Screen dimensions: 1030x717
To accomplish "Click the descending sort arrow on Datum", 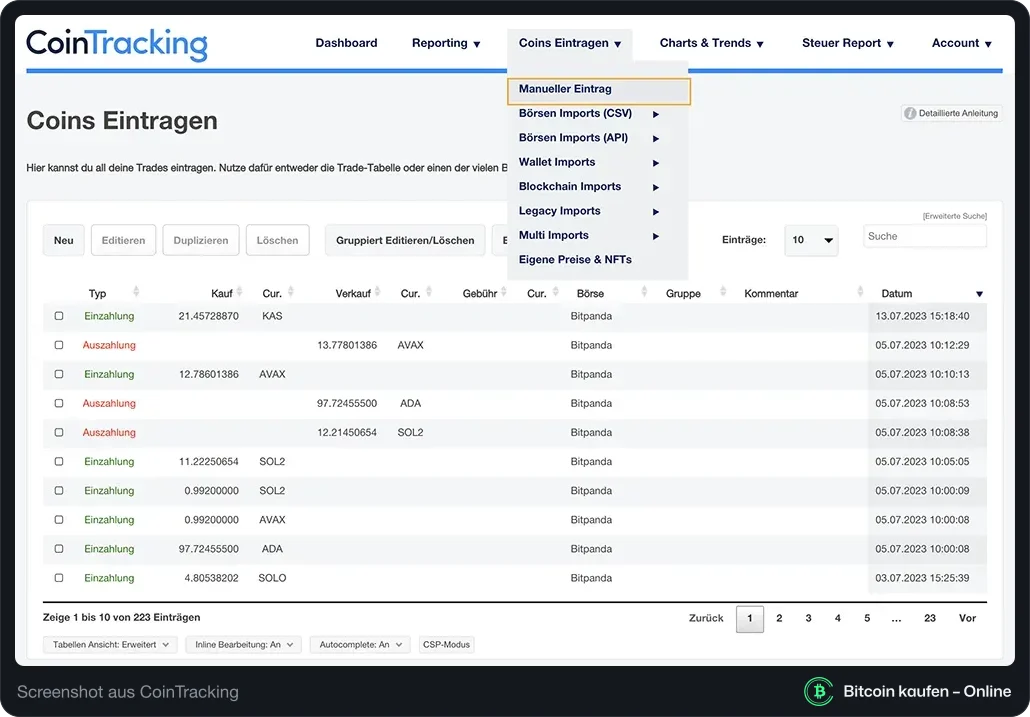I will click(979, 294).
